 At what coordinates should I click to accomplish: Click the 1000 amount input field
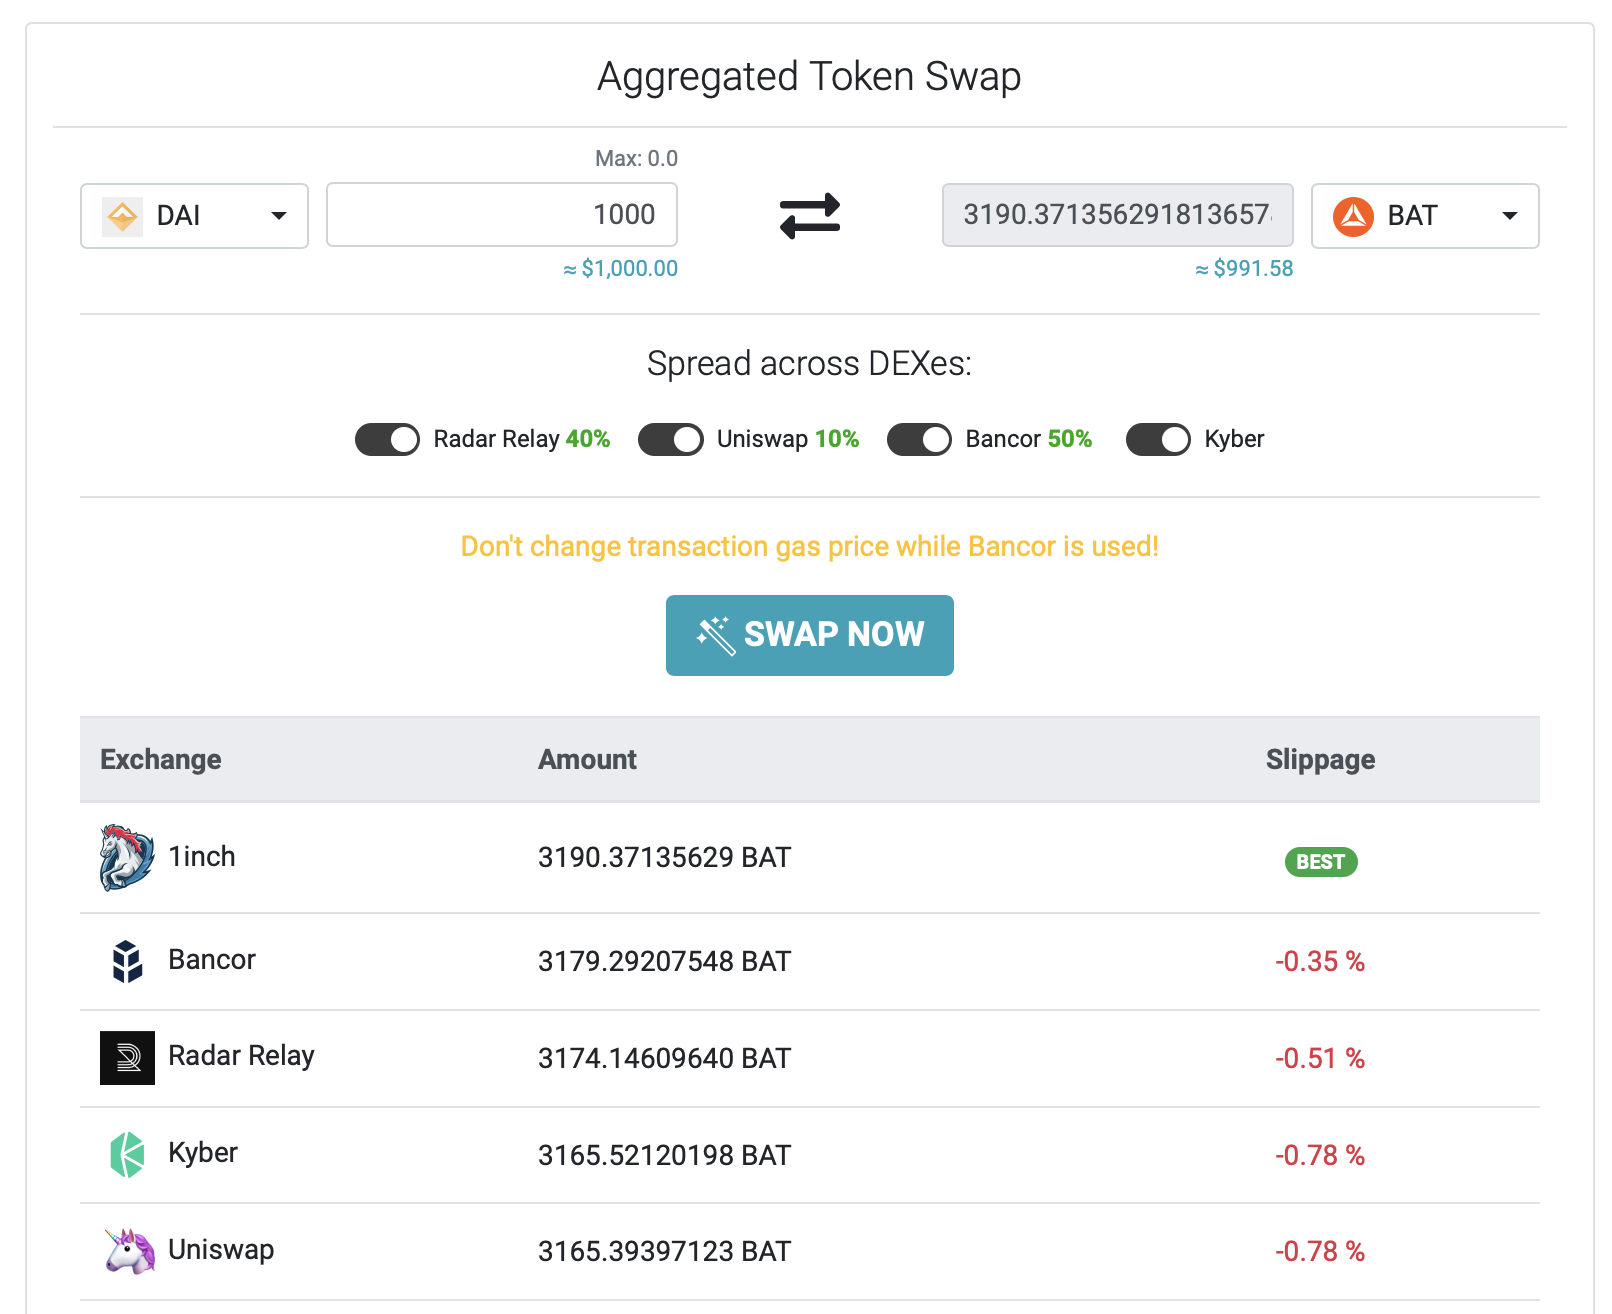pyautogui.click(x=502, y=215)
